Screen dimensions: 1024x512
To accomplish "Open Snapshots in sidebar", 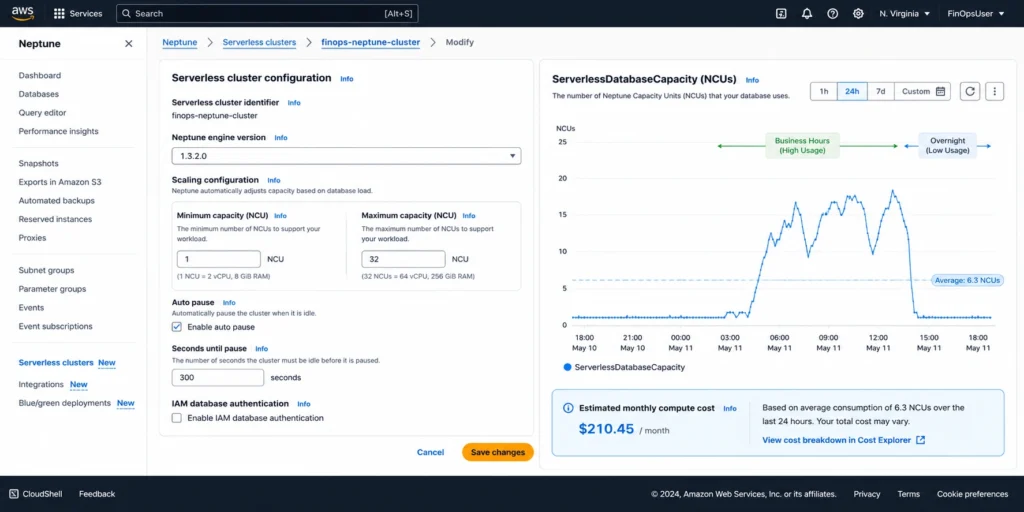I will tap(39, 163).
